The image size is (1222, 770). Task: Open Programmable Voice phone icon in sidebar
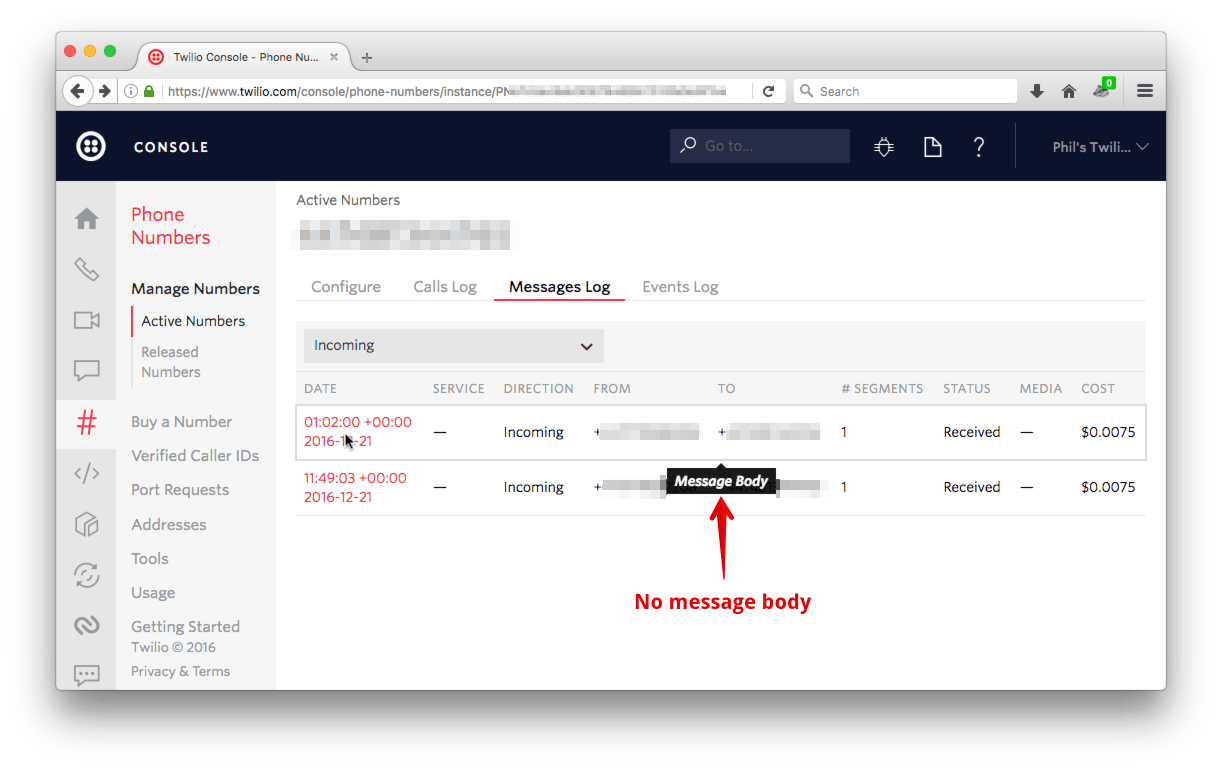[x=87, y=269]
